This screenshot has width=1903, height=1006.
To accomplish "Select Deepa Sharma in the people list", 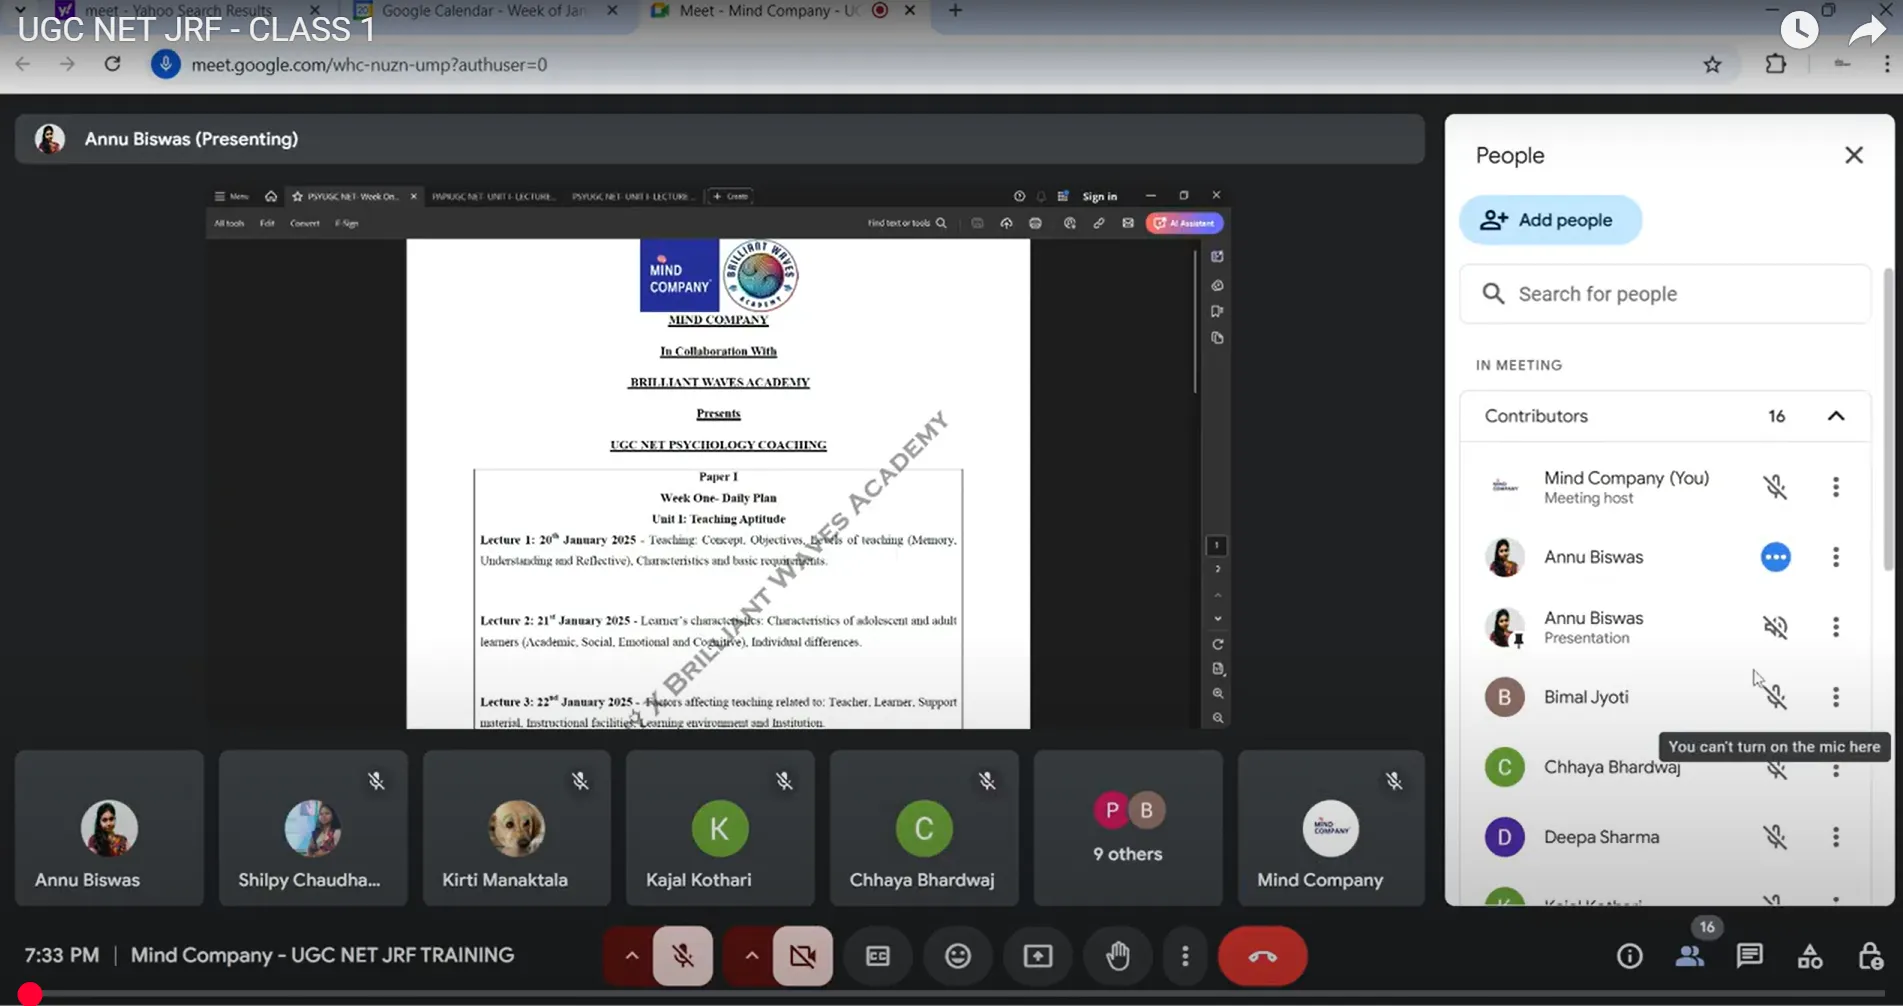I will (1601, 837).
